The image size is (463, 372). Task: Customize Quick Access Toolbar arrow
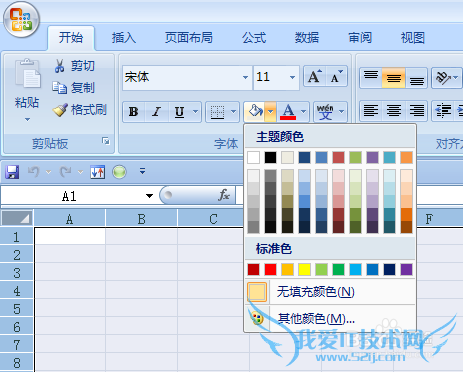[142, 171]
